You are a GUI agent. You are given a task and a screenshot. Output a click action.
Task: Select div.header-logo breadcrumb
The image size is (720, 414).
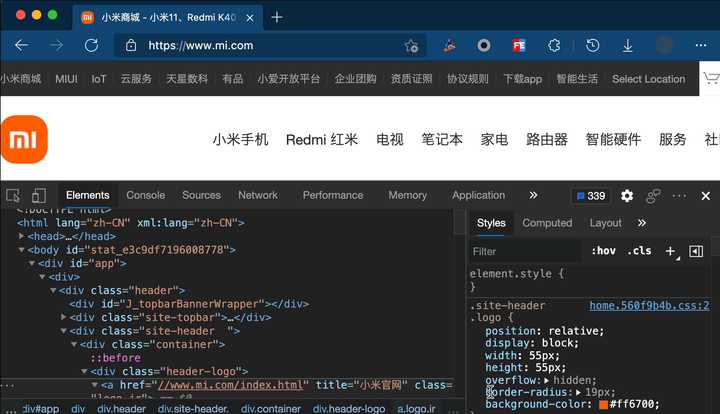tap(349, 408)
